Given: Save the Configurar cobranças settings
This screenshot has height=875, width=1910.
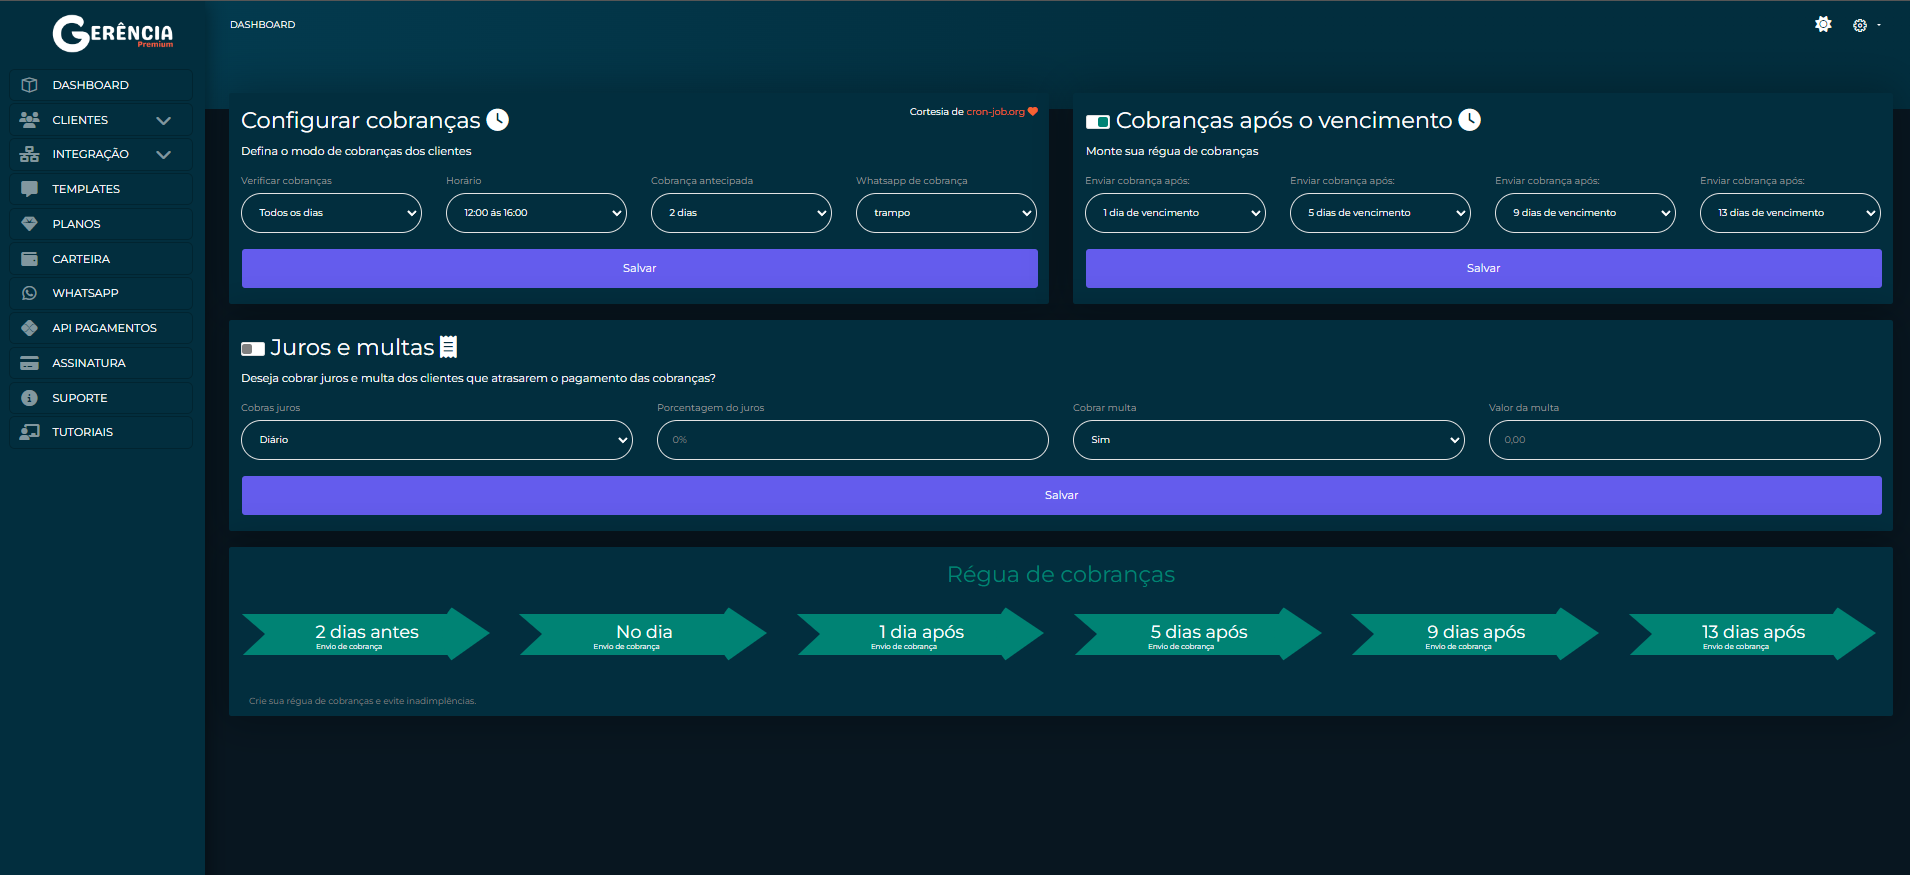Looking at the screenshot, I should coord(639,268).
